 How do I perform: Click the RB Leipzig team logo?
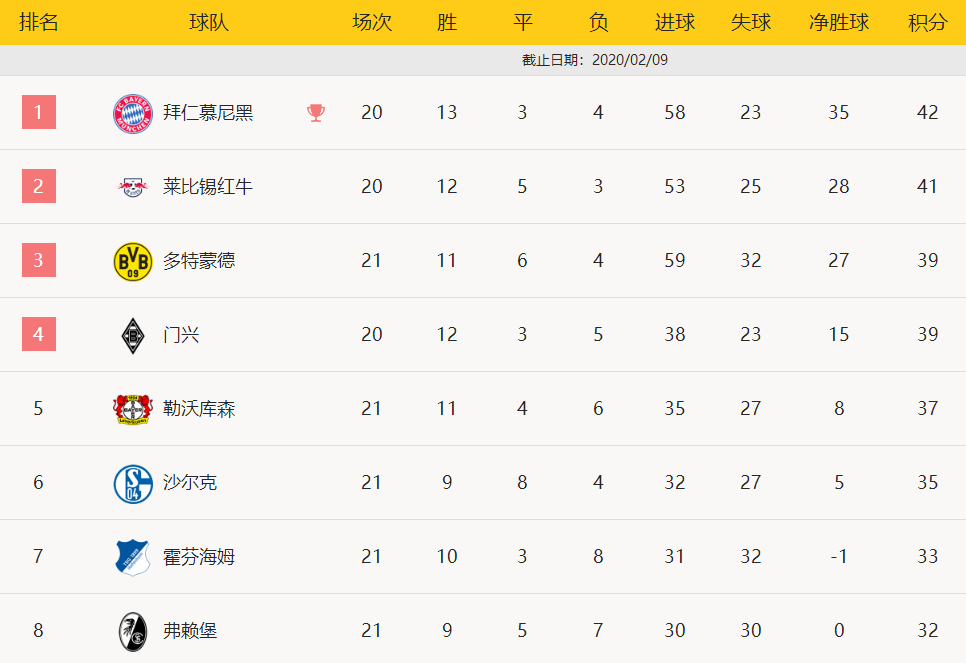(x=132, y=187)
